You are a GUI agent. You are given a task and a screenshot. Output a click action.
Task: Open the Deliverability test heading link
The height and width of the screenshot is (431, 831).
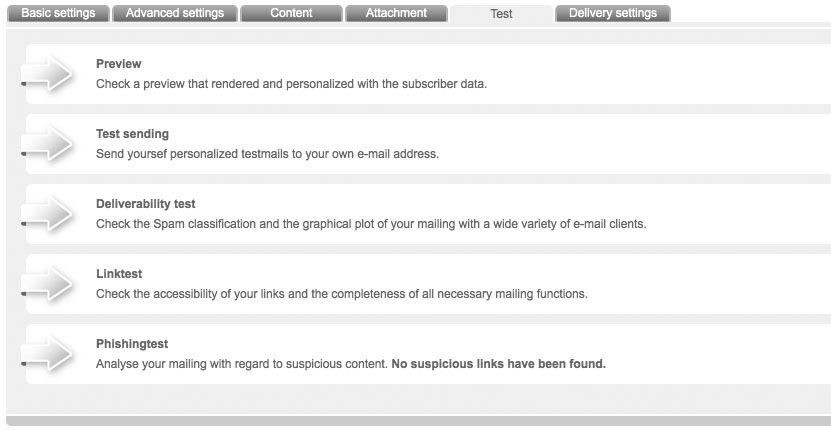pyautogui.click(x=145, y=204)
